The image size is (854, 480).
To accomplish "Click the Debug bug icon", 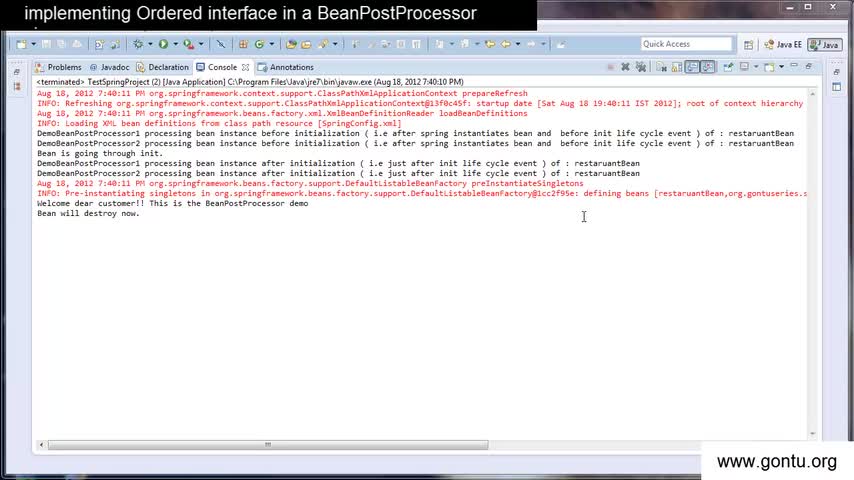I will [x=138, y=44].
